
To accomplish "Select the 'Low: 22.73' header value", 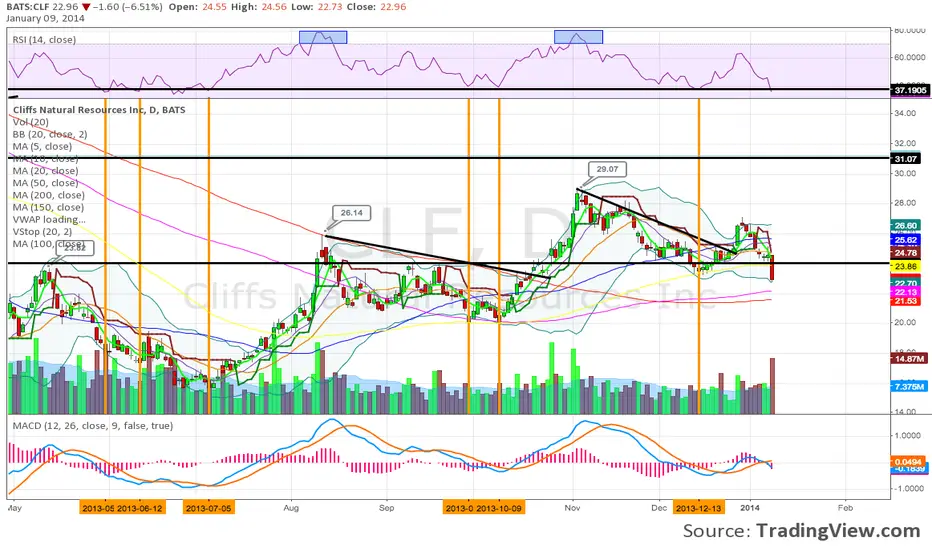I will pos(319,7).
